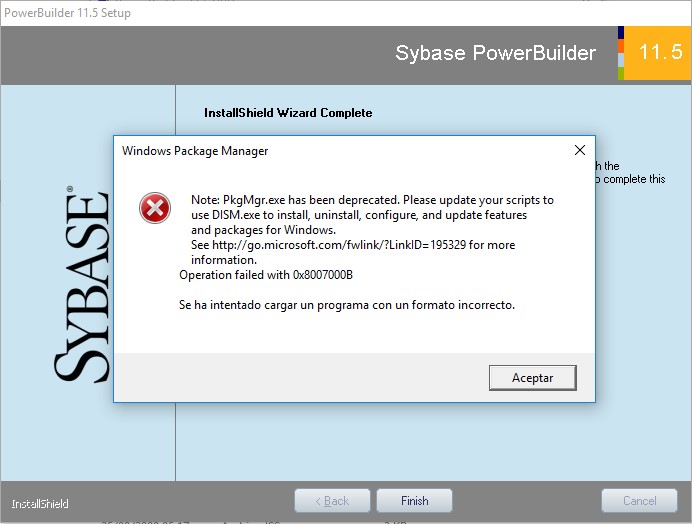The image size is (692, 524).
Task: Click the red error icon
Action: click(x=155, y=208)
